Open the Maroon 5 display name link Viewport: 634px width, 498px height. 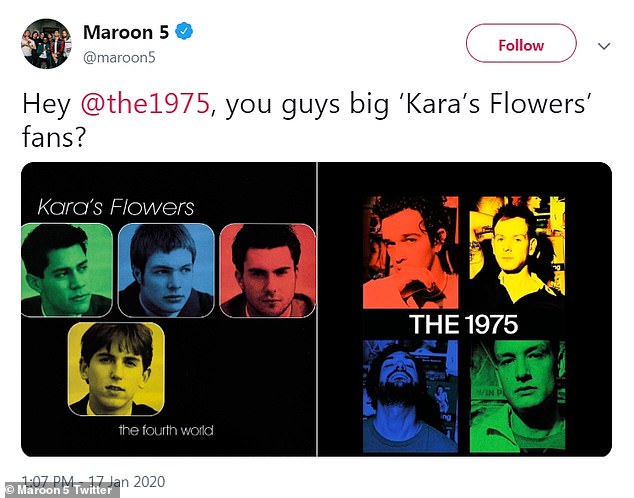(126, 33)
